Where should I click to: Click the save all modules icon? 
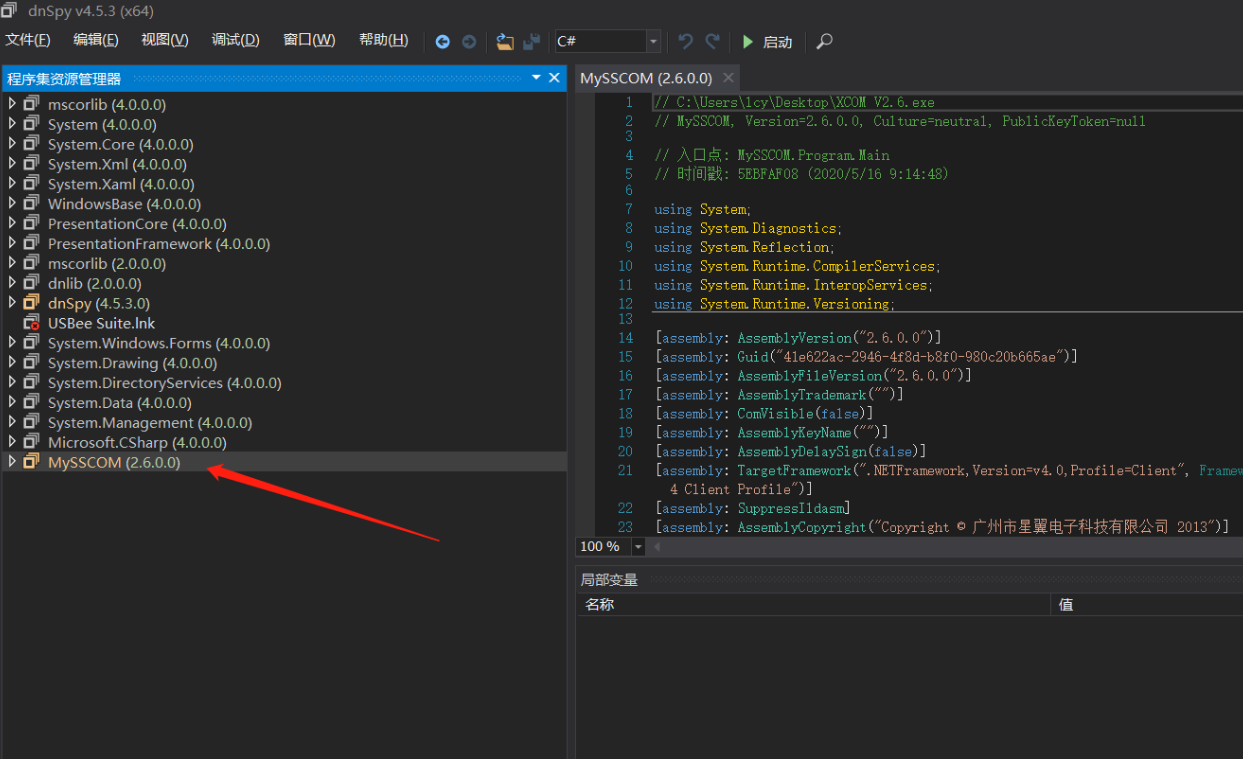pyautogui.click(x=531, y=42)
